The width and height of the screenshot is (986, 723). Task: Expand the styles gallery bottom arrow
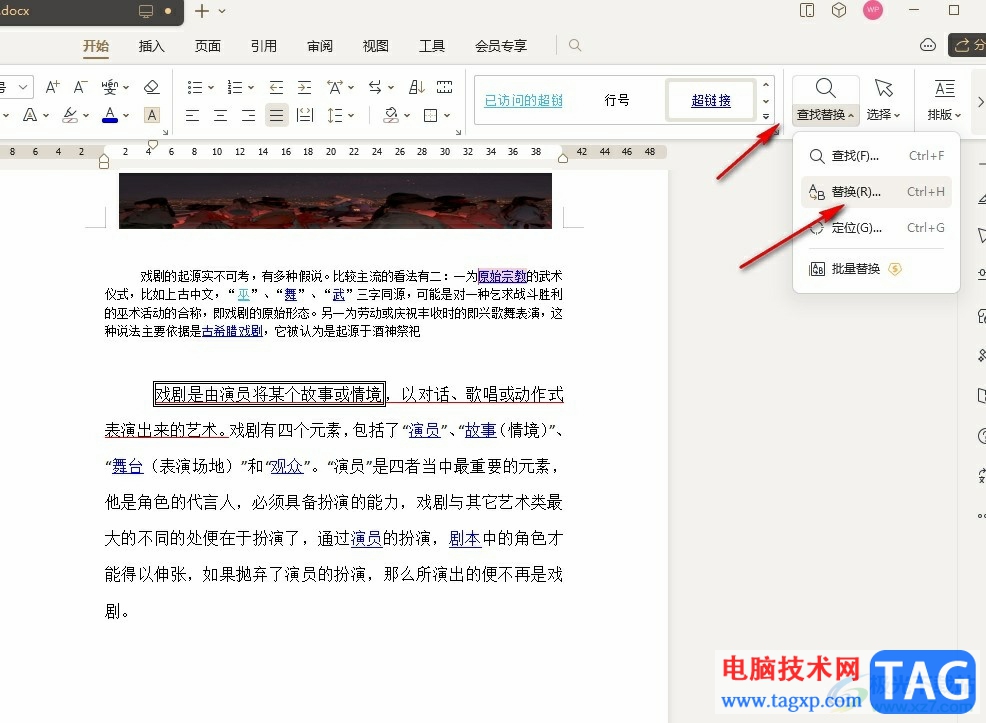766,116
